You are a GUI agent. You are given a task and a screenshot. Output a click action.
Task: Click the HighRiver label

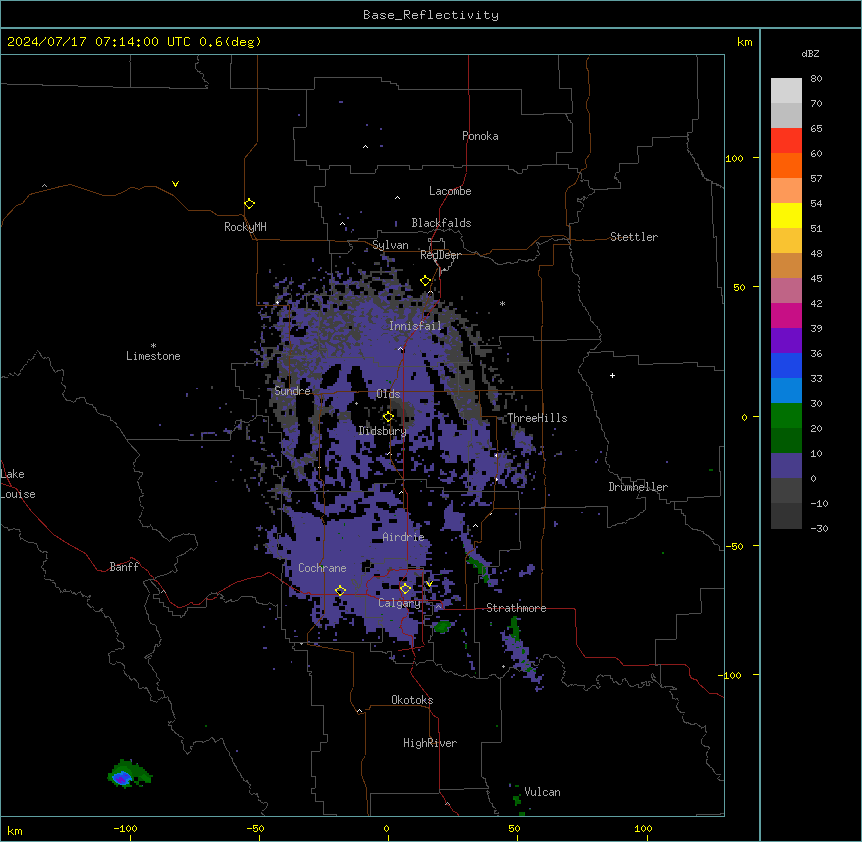[430, 743]
